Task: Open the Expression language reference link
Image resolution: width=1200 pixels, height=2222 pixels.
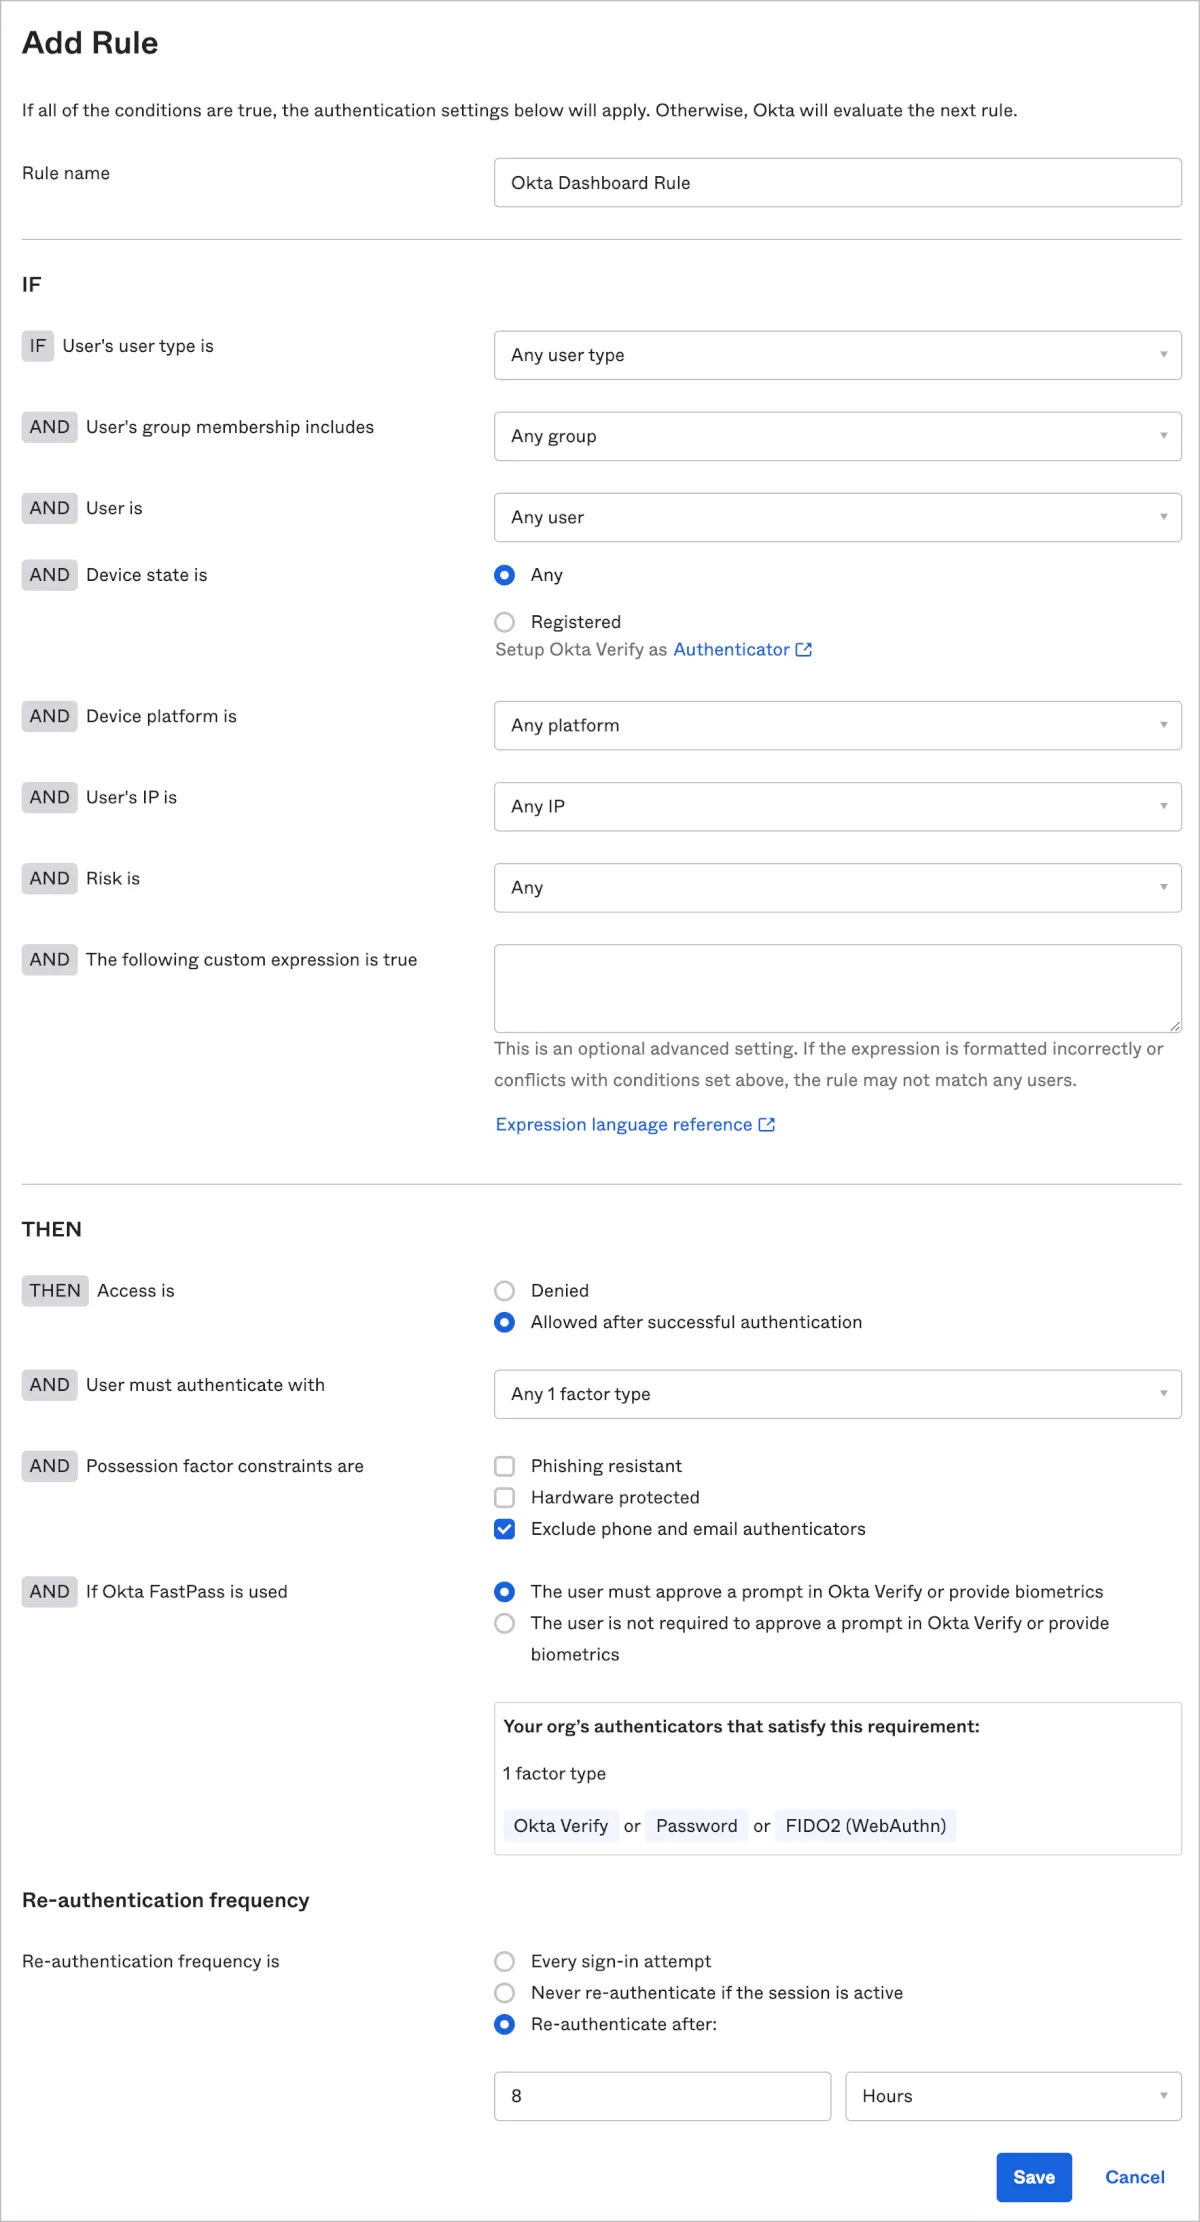Action: [623, 1125]
